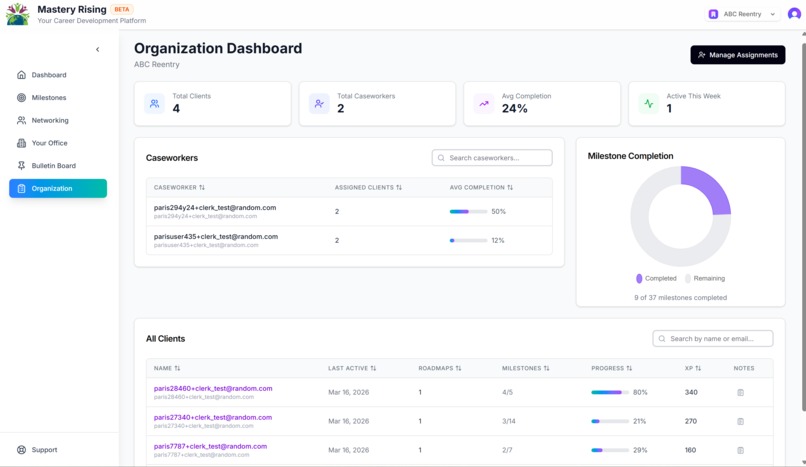This screenshot has width=806, height=467.
Task: Click the XP value 270
Action: point(691,421)
